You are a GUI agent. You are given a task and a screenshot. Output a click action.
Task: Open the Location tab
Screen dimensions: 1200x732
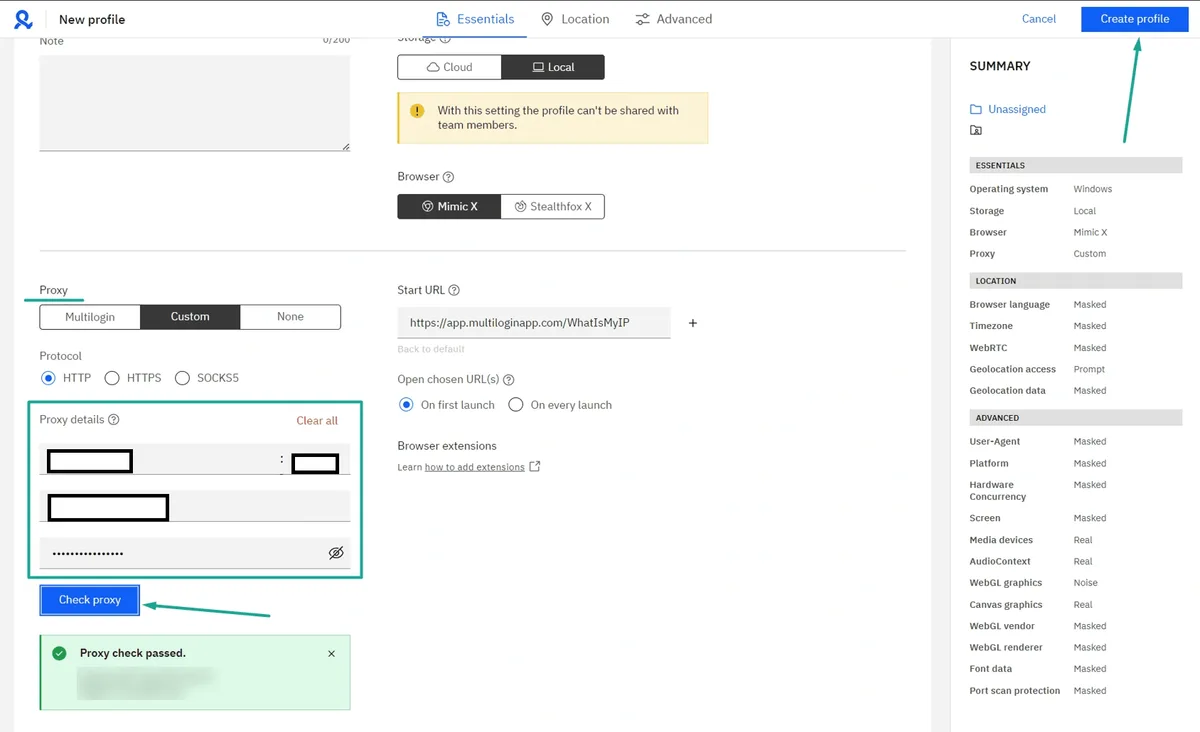pos(575,19)
